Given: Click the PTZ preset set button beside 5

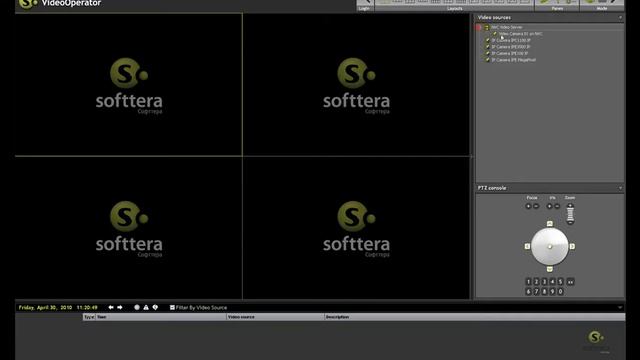Looking at the screenshot, I should (x=570, y=282).
